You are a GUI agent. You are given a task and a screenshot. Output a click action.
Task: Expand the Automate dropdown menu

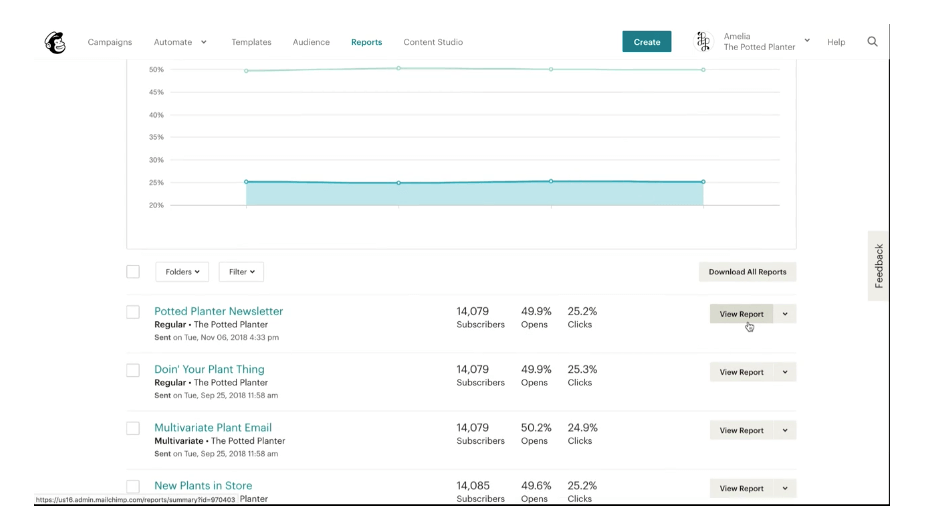(x=180, y=42)
